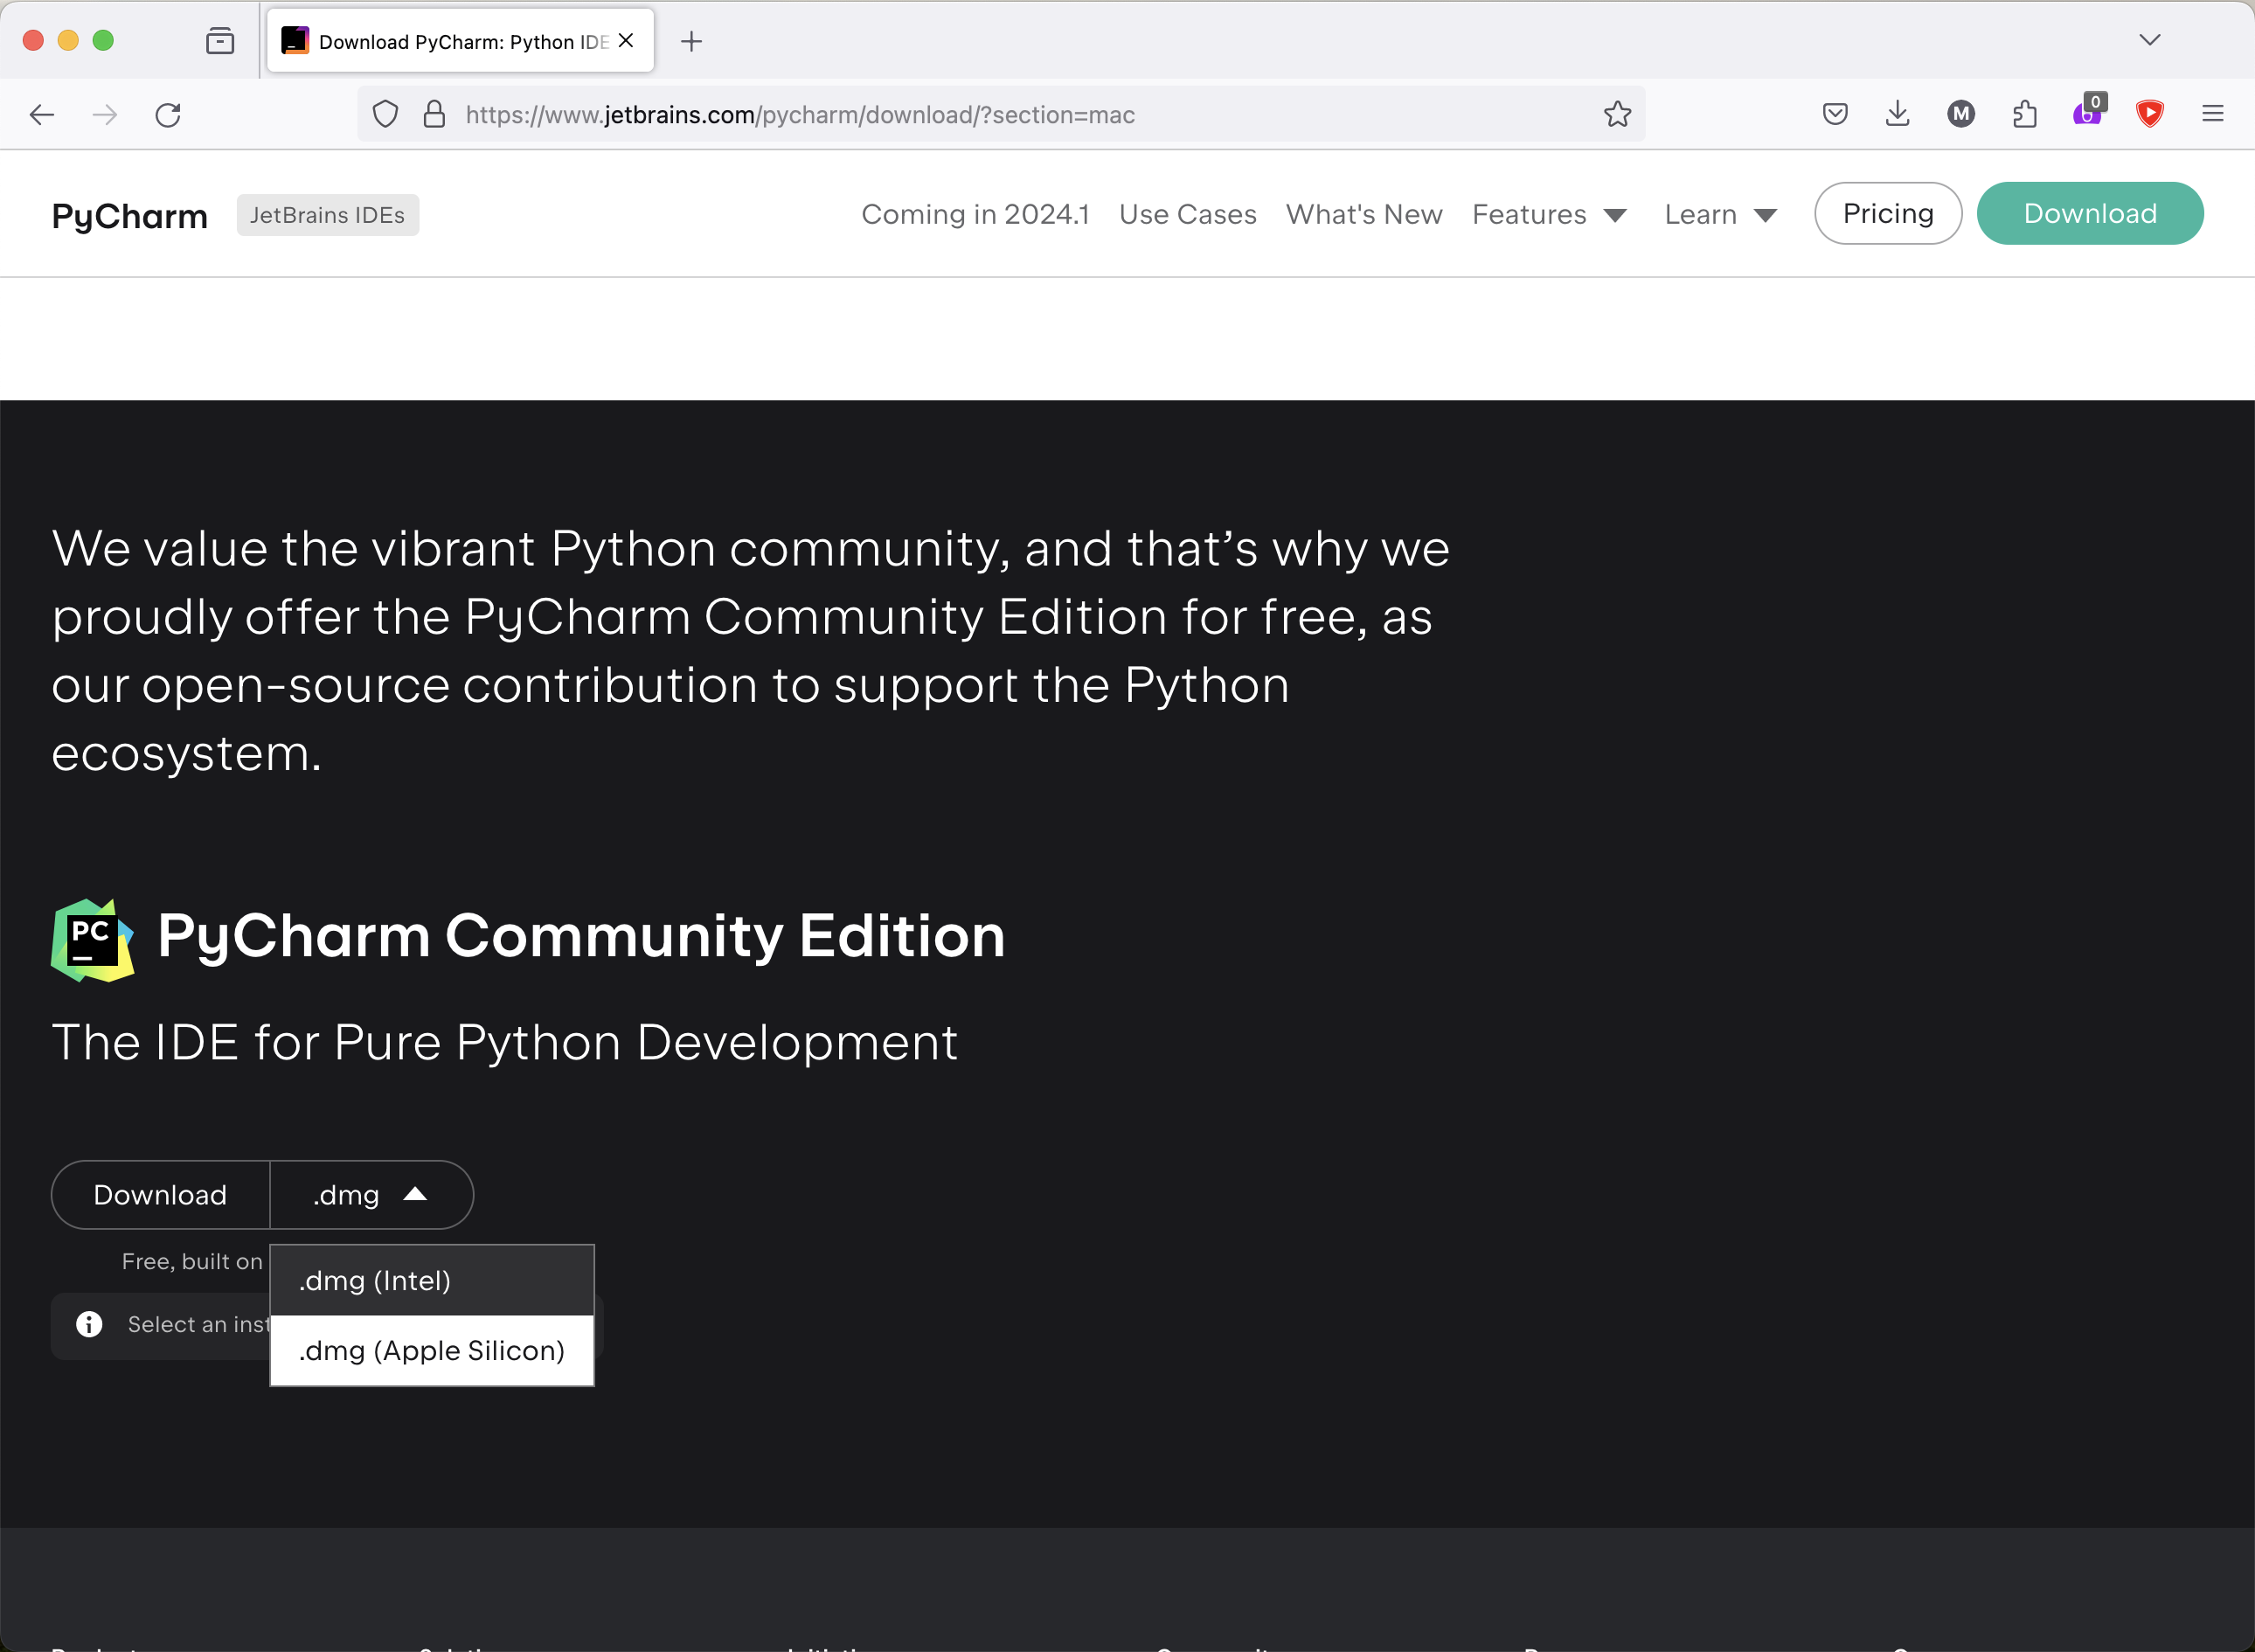Click the red shield extension icon
This screenshot has width=2255, height=1652.
point(2149,114)
